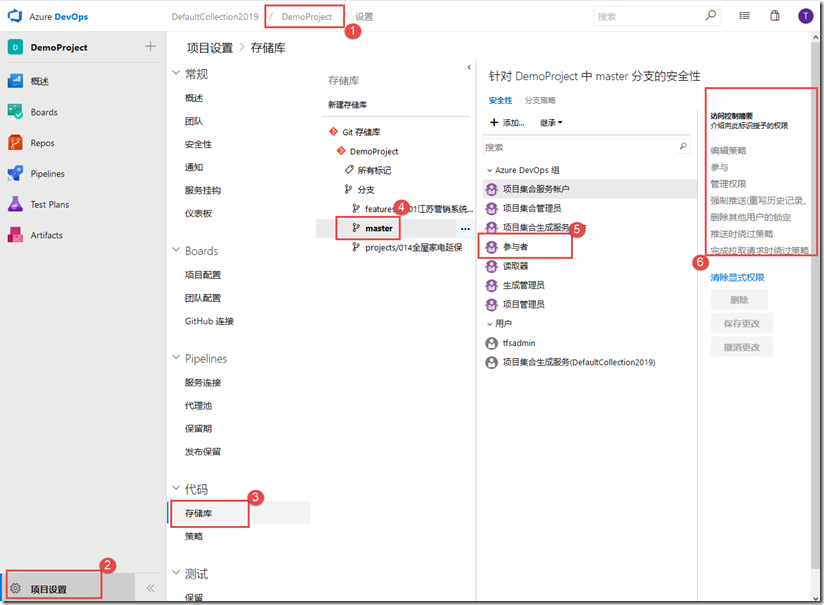
Task: Open DemoProject breadcrumb link
Action: pyautogui.click(x=306, y=17)
